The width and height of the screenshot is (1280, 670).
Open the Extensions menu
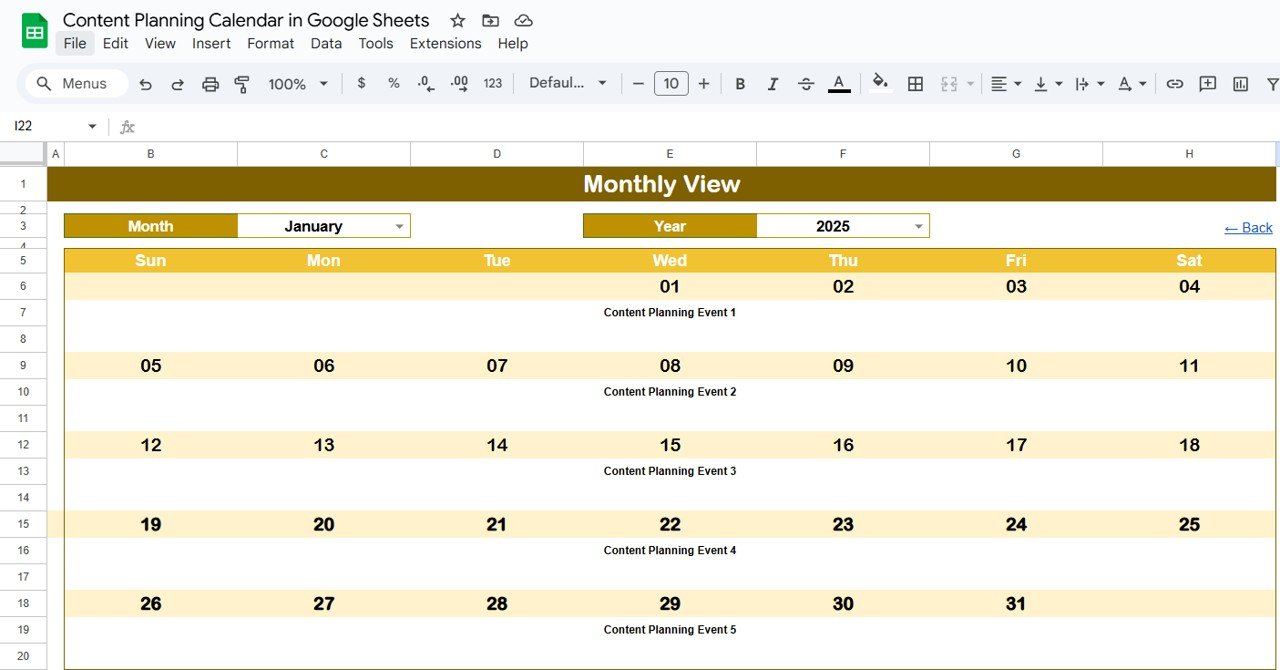[x=445, y=43]
